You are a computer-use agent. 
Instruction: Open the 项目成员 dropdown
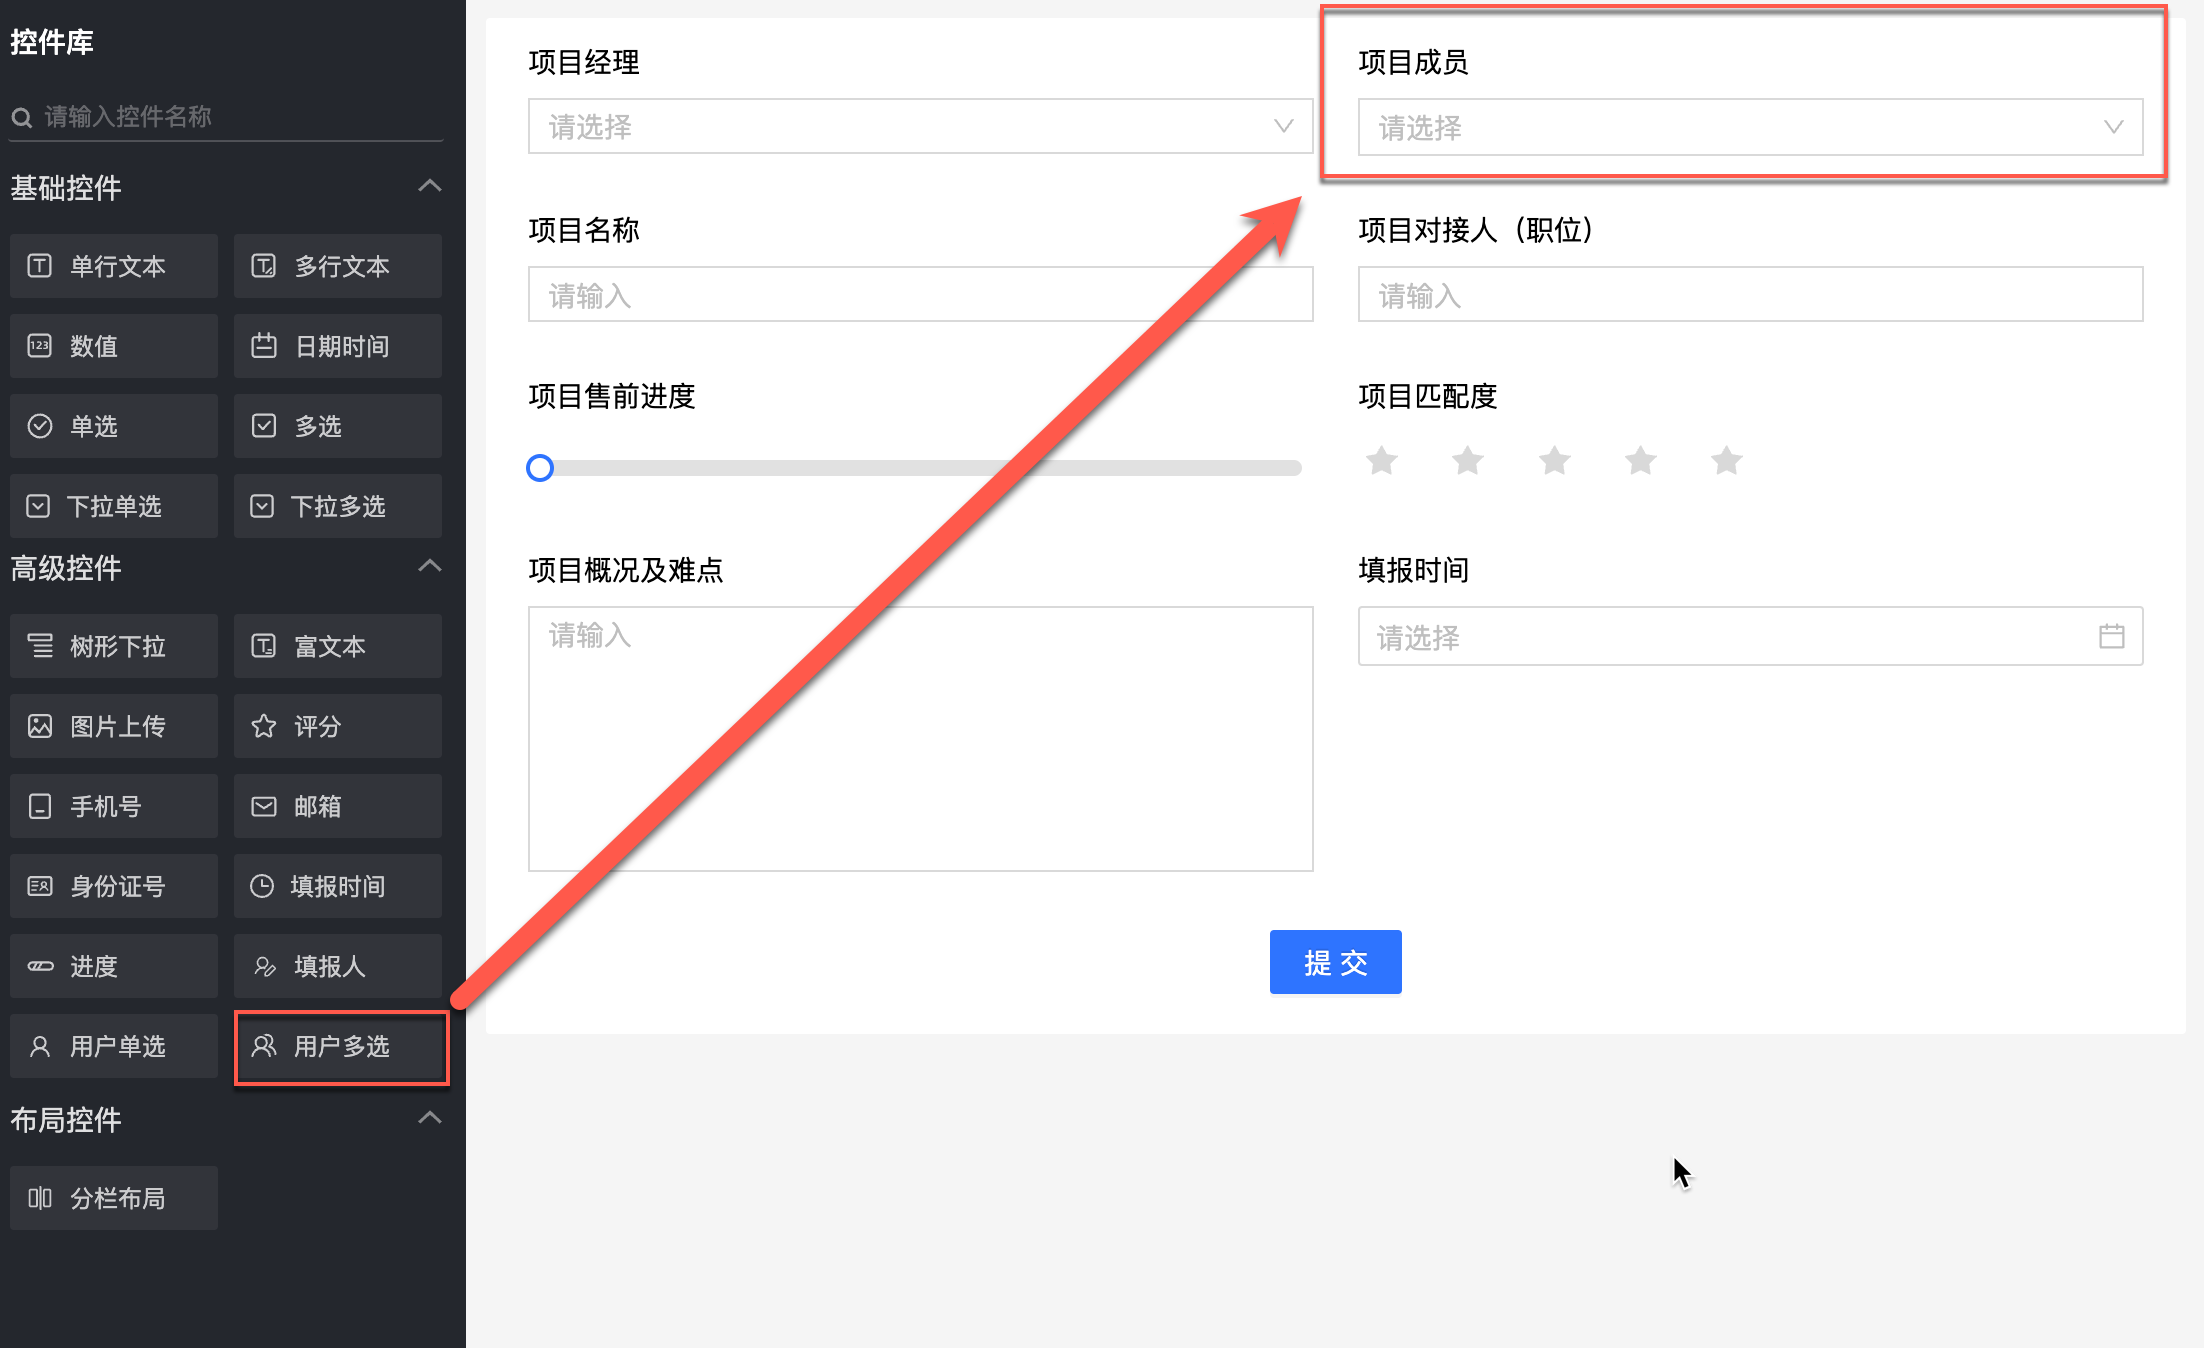point(1750,127)
